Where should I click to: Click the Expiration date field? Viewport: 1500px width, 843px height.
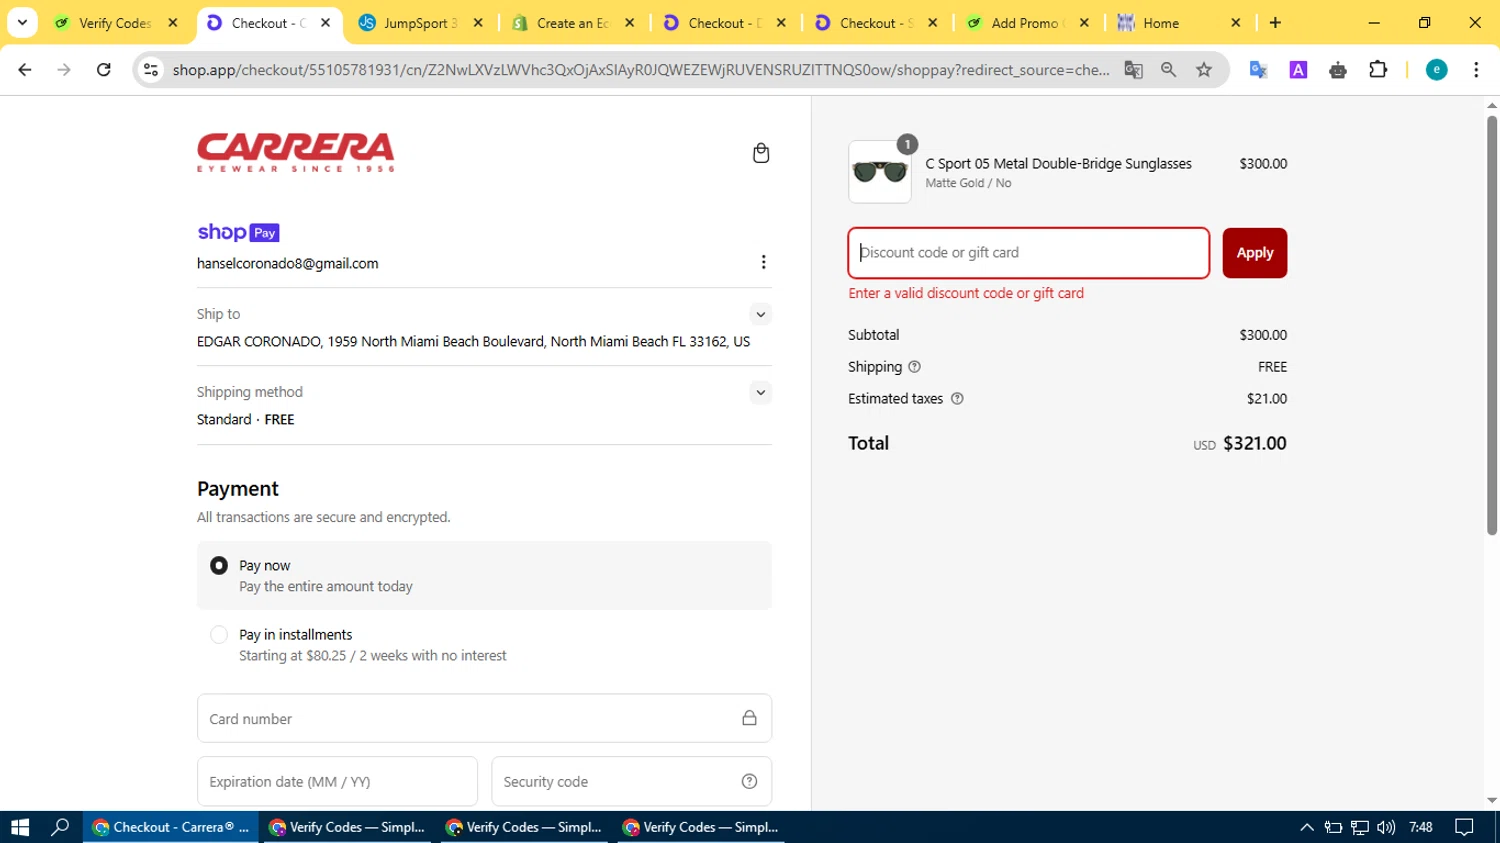point(337,781)
